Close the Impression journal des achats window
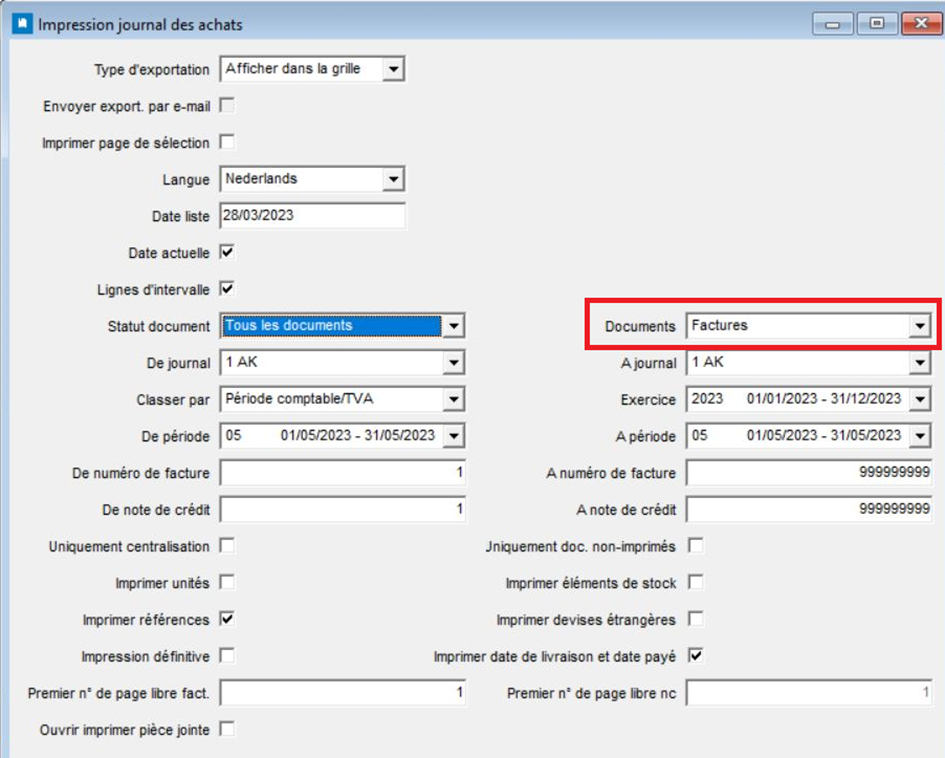 [x=921, y=24]
